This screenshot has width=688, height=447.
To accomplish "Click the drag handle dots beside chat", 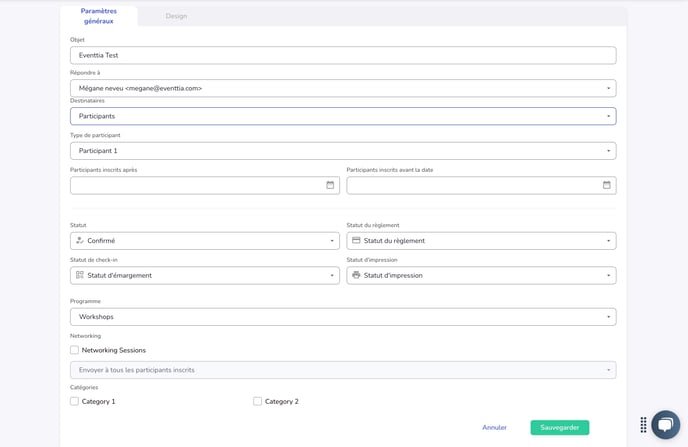I will [644, 424].
